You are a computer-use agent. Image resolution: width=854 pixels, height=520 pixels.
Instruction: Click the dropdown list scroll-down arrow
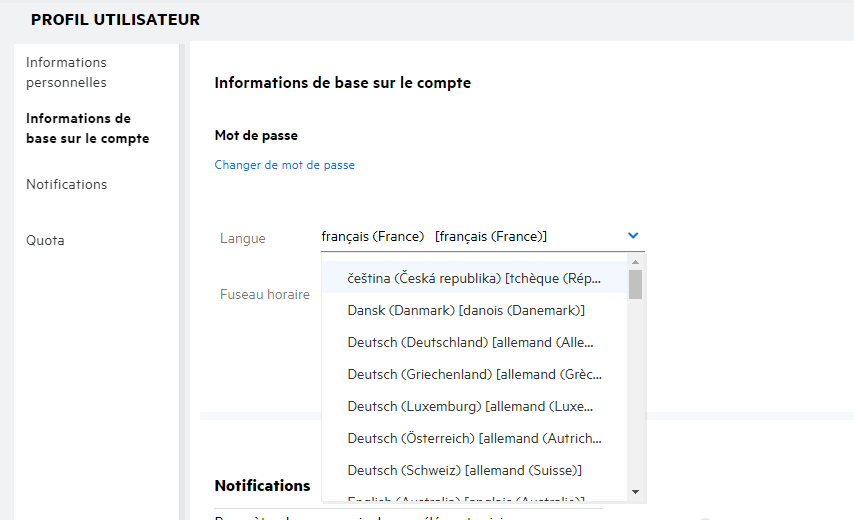tap(635, 492)
